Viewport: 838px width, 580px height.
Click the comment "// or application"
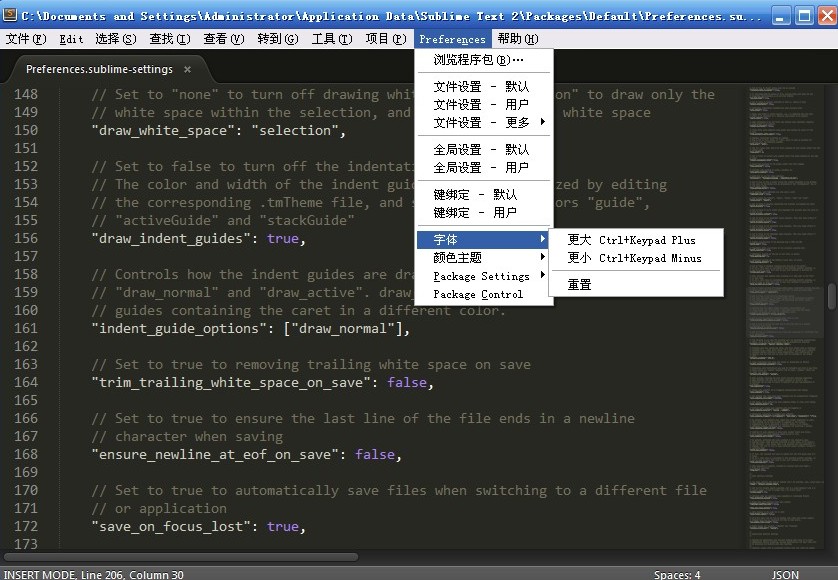click(159, 508)
